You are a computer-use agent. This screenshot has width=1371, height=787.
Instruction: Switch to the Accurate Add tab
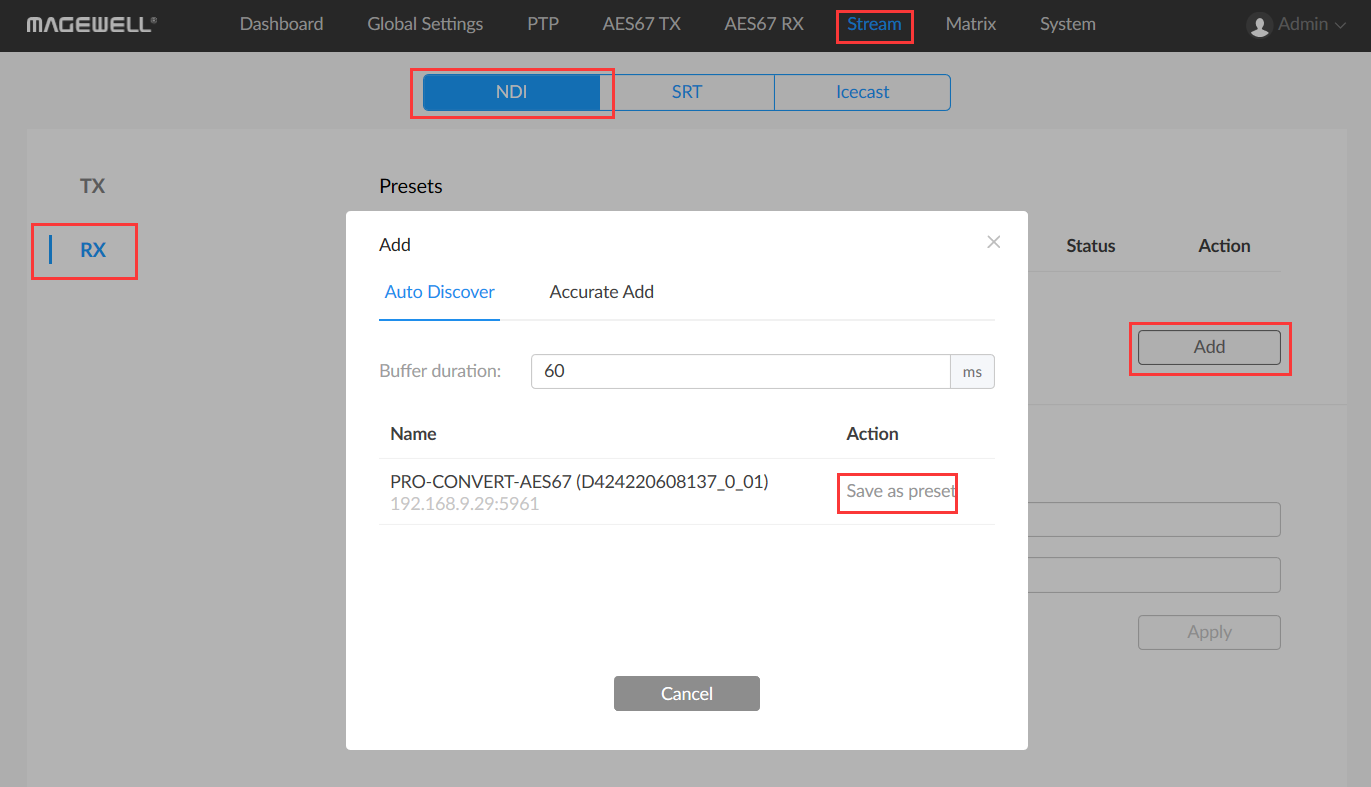point(601,291)
